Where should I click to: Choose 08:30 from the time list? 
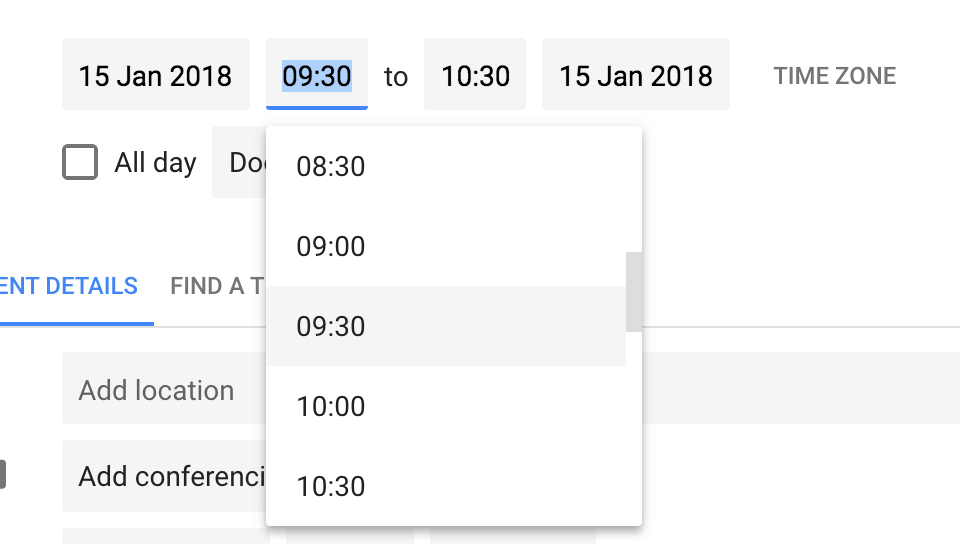pyautogui.click(x=331, y=167)
